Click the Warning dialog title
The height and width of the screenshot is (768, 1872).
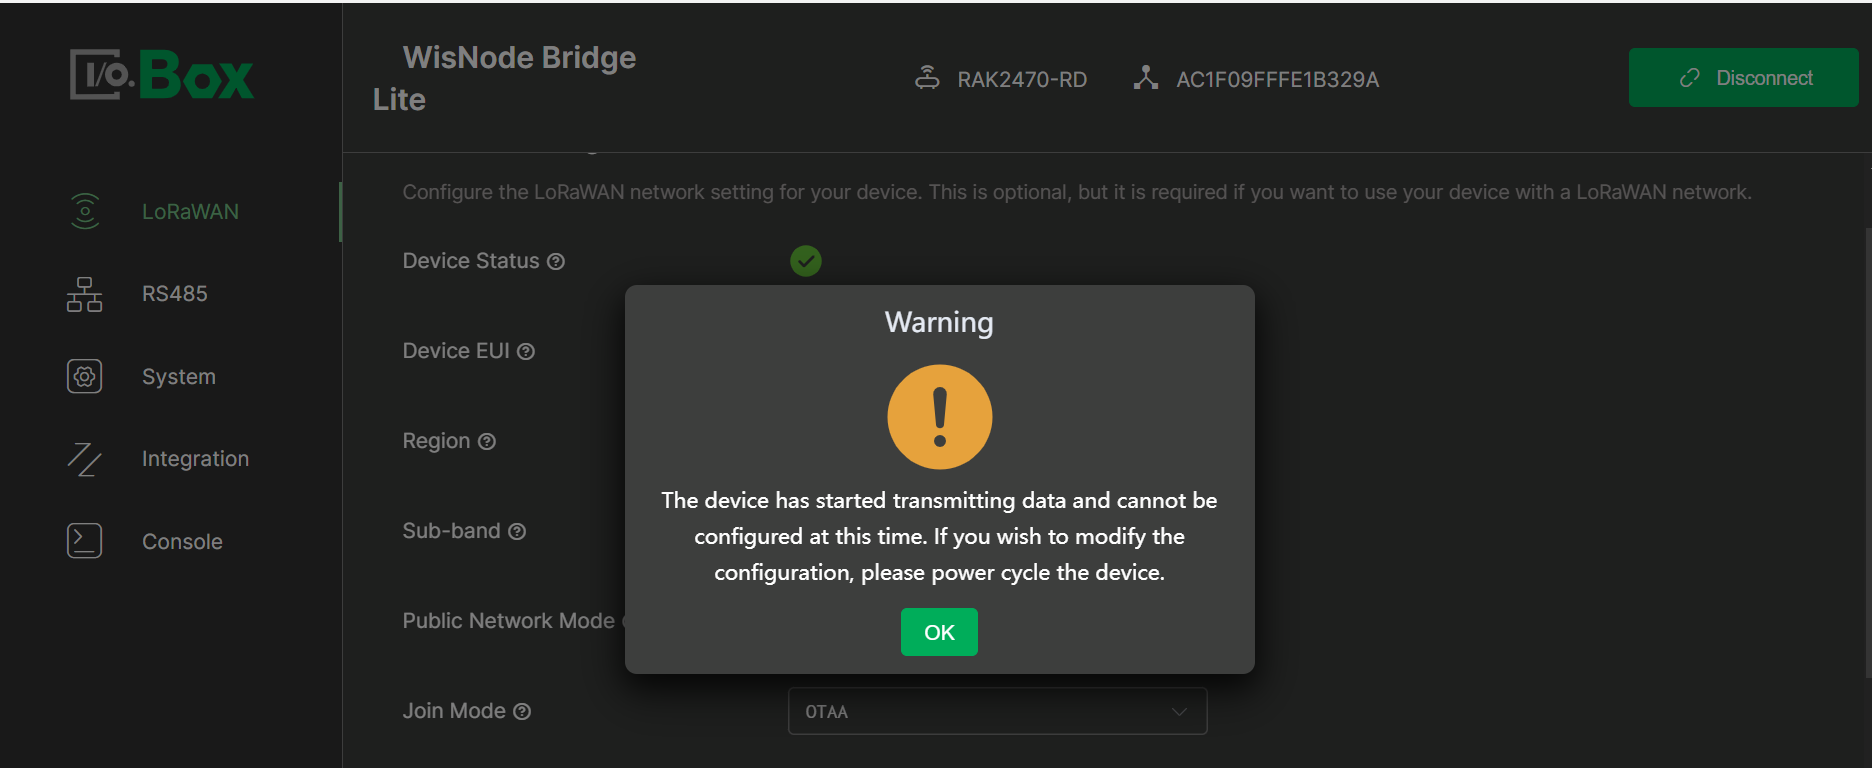939,322
